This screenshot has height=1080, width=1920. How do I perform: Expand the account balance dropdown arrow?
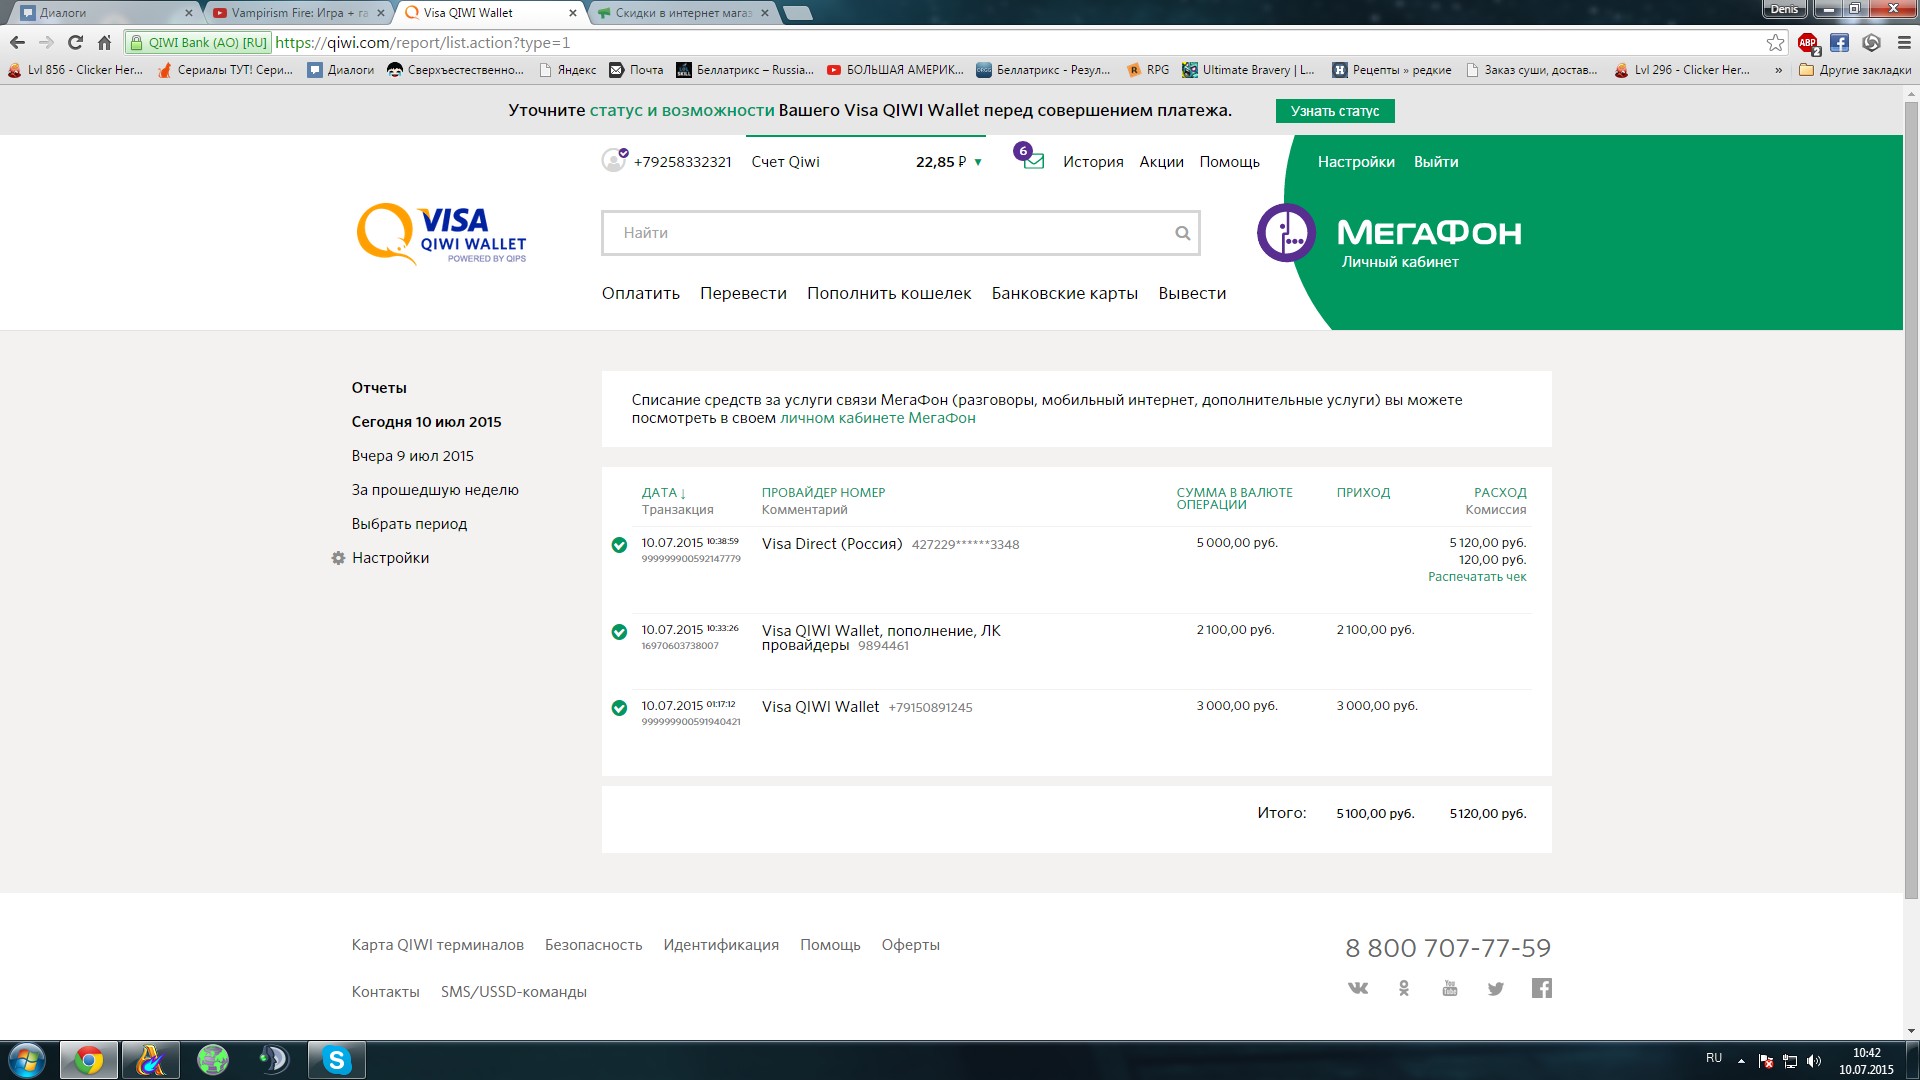point(978,162)
